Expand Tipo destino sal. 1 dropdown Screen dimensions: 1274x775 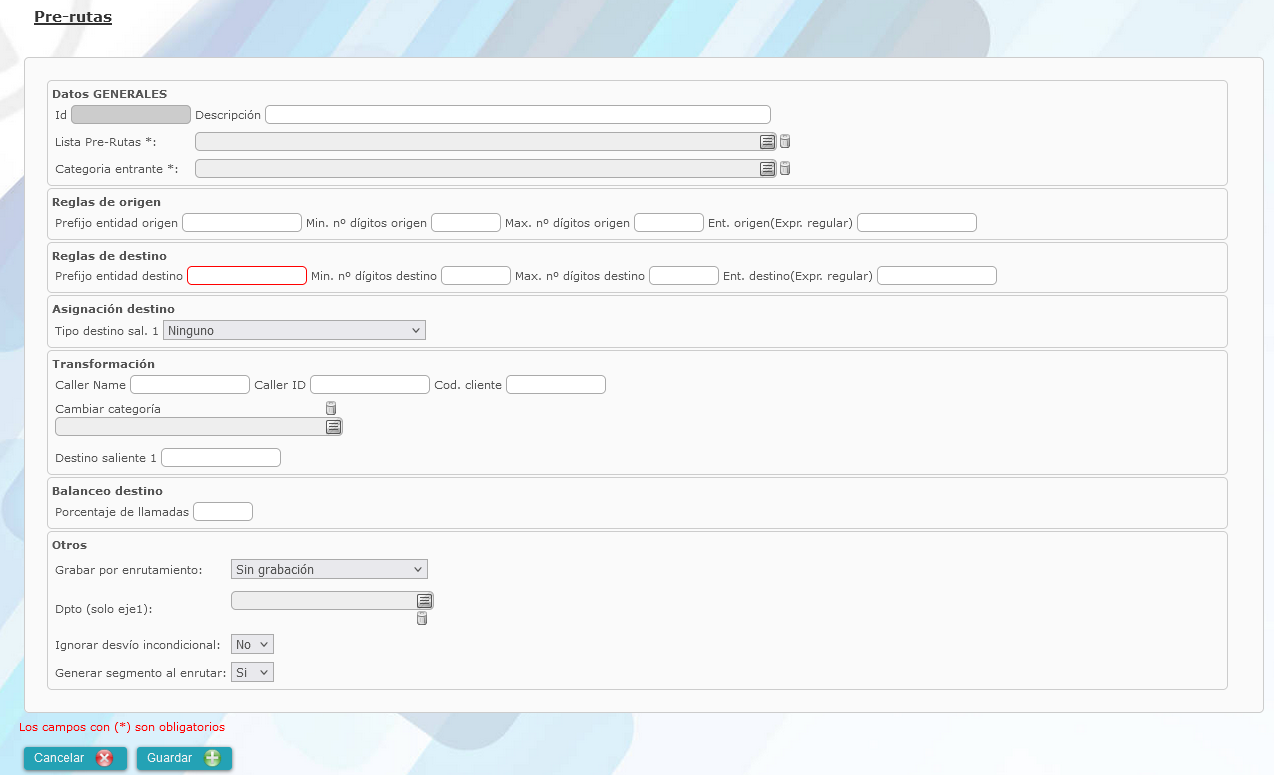294,330
